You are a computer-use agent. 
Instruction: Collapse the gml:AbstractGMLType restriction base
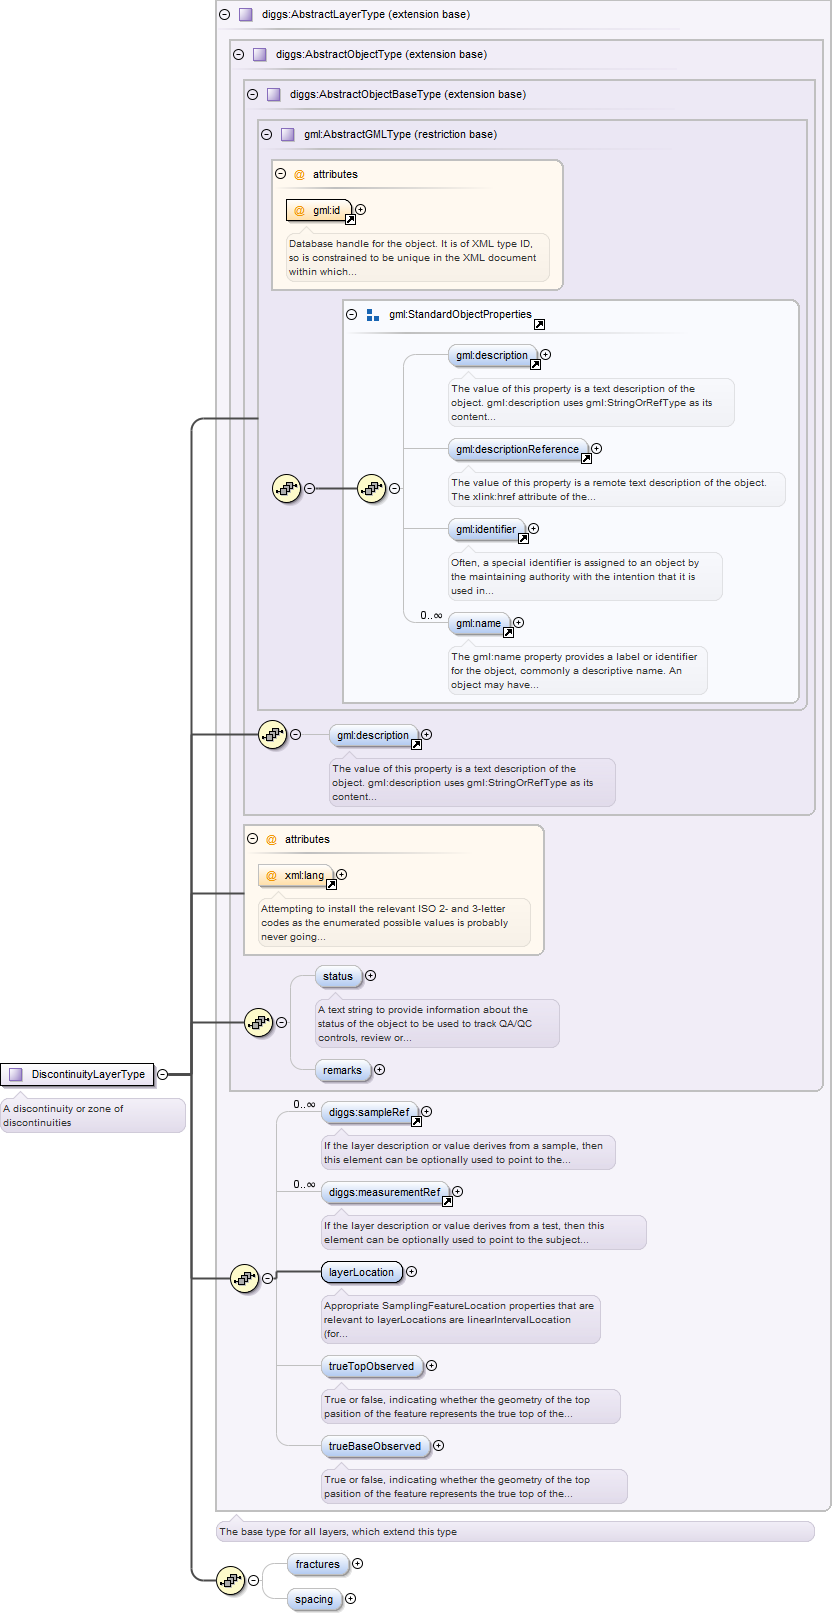[266, 134]
